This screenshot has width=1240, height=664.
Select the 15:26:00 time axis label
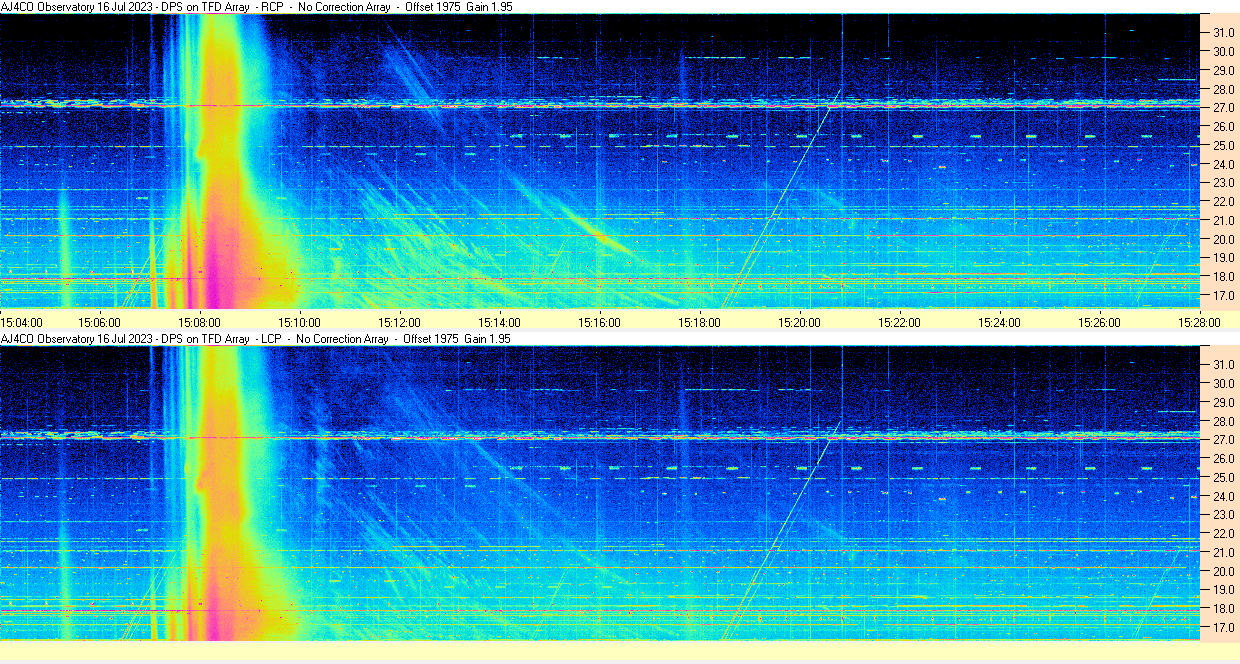click(x=1099, y=322)
